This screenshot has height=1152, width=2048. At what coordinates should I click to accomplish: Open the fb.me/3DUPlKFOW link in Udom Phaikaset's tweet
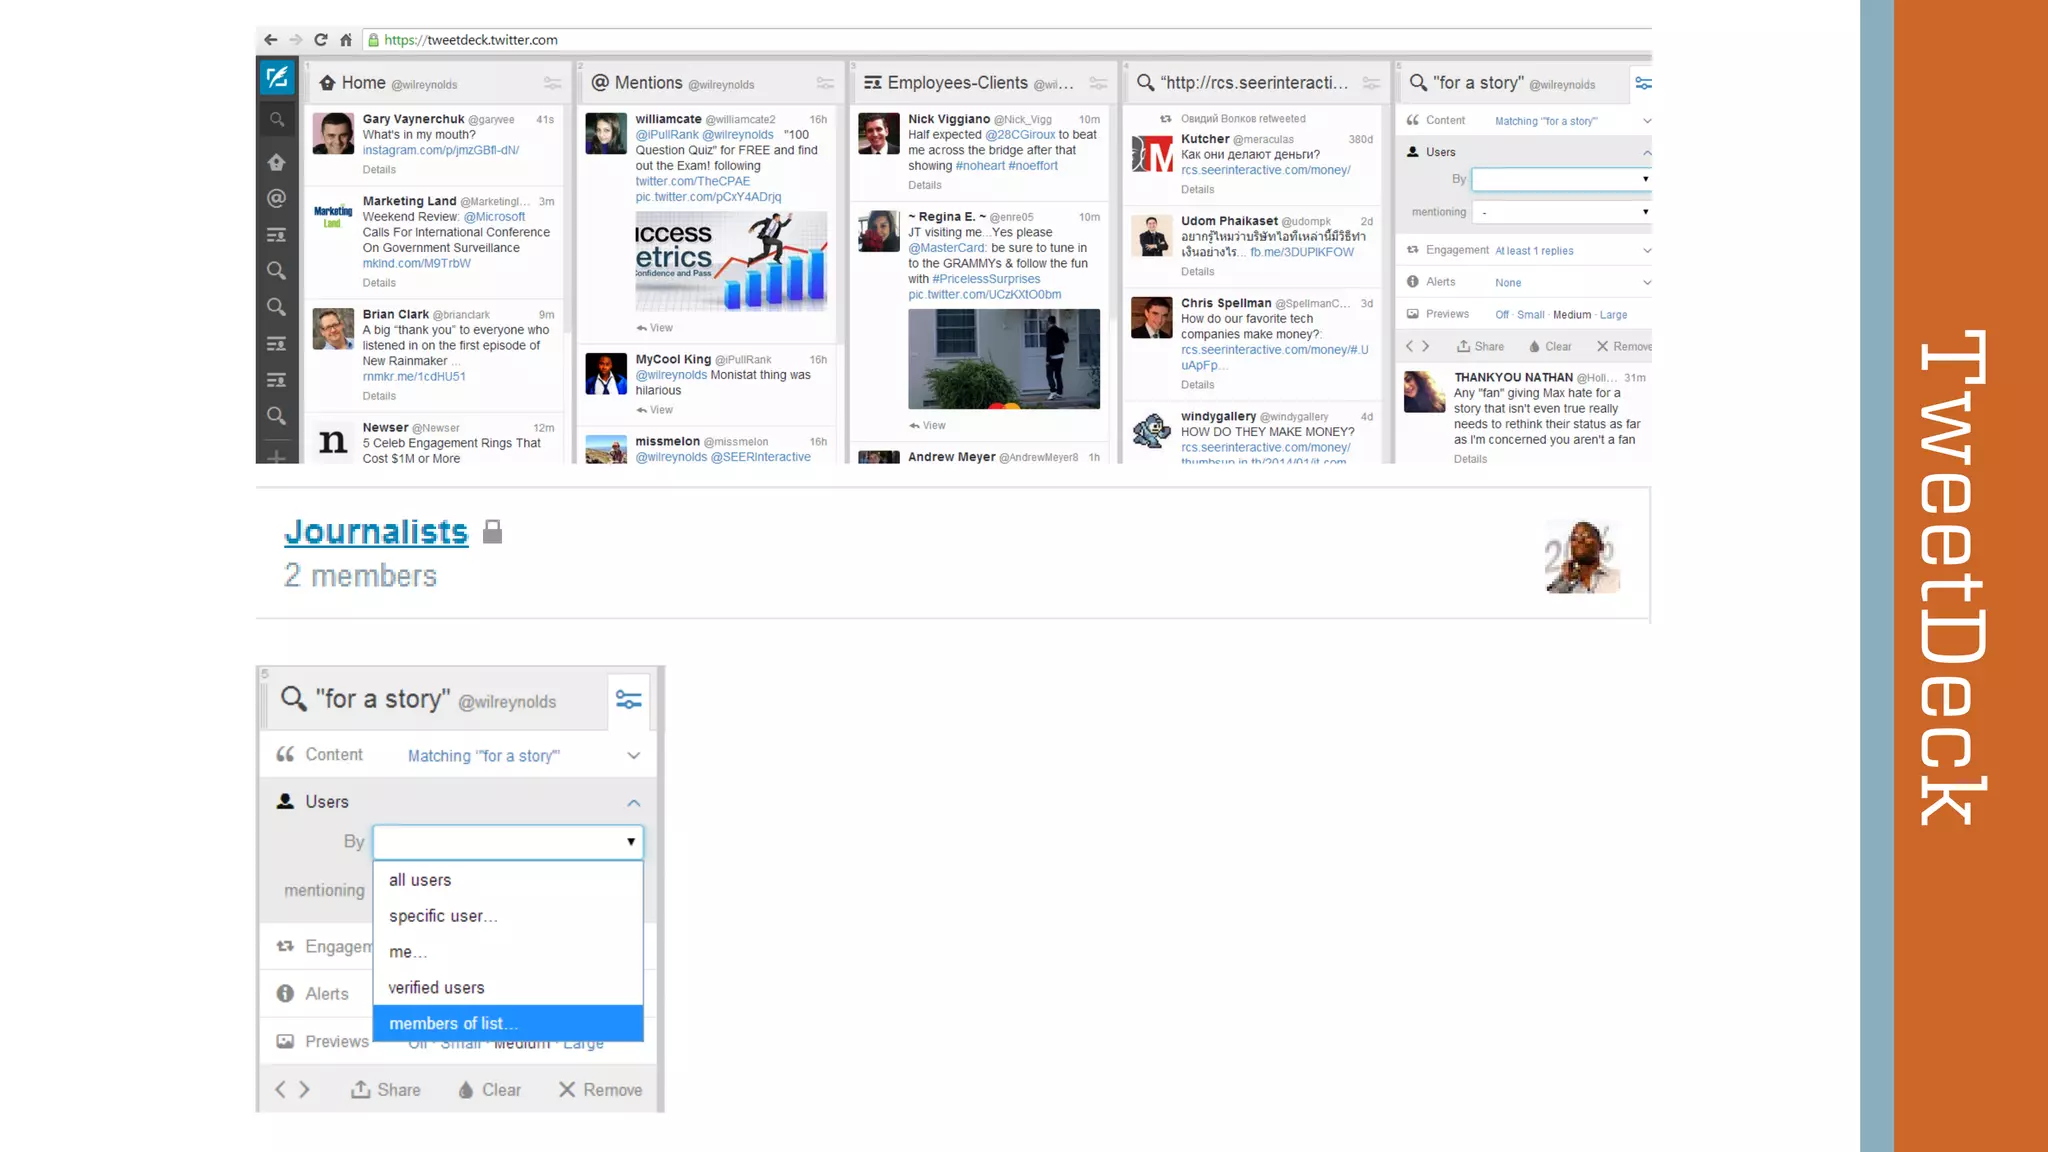coord(1302,253)
